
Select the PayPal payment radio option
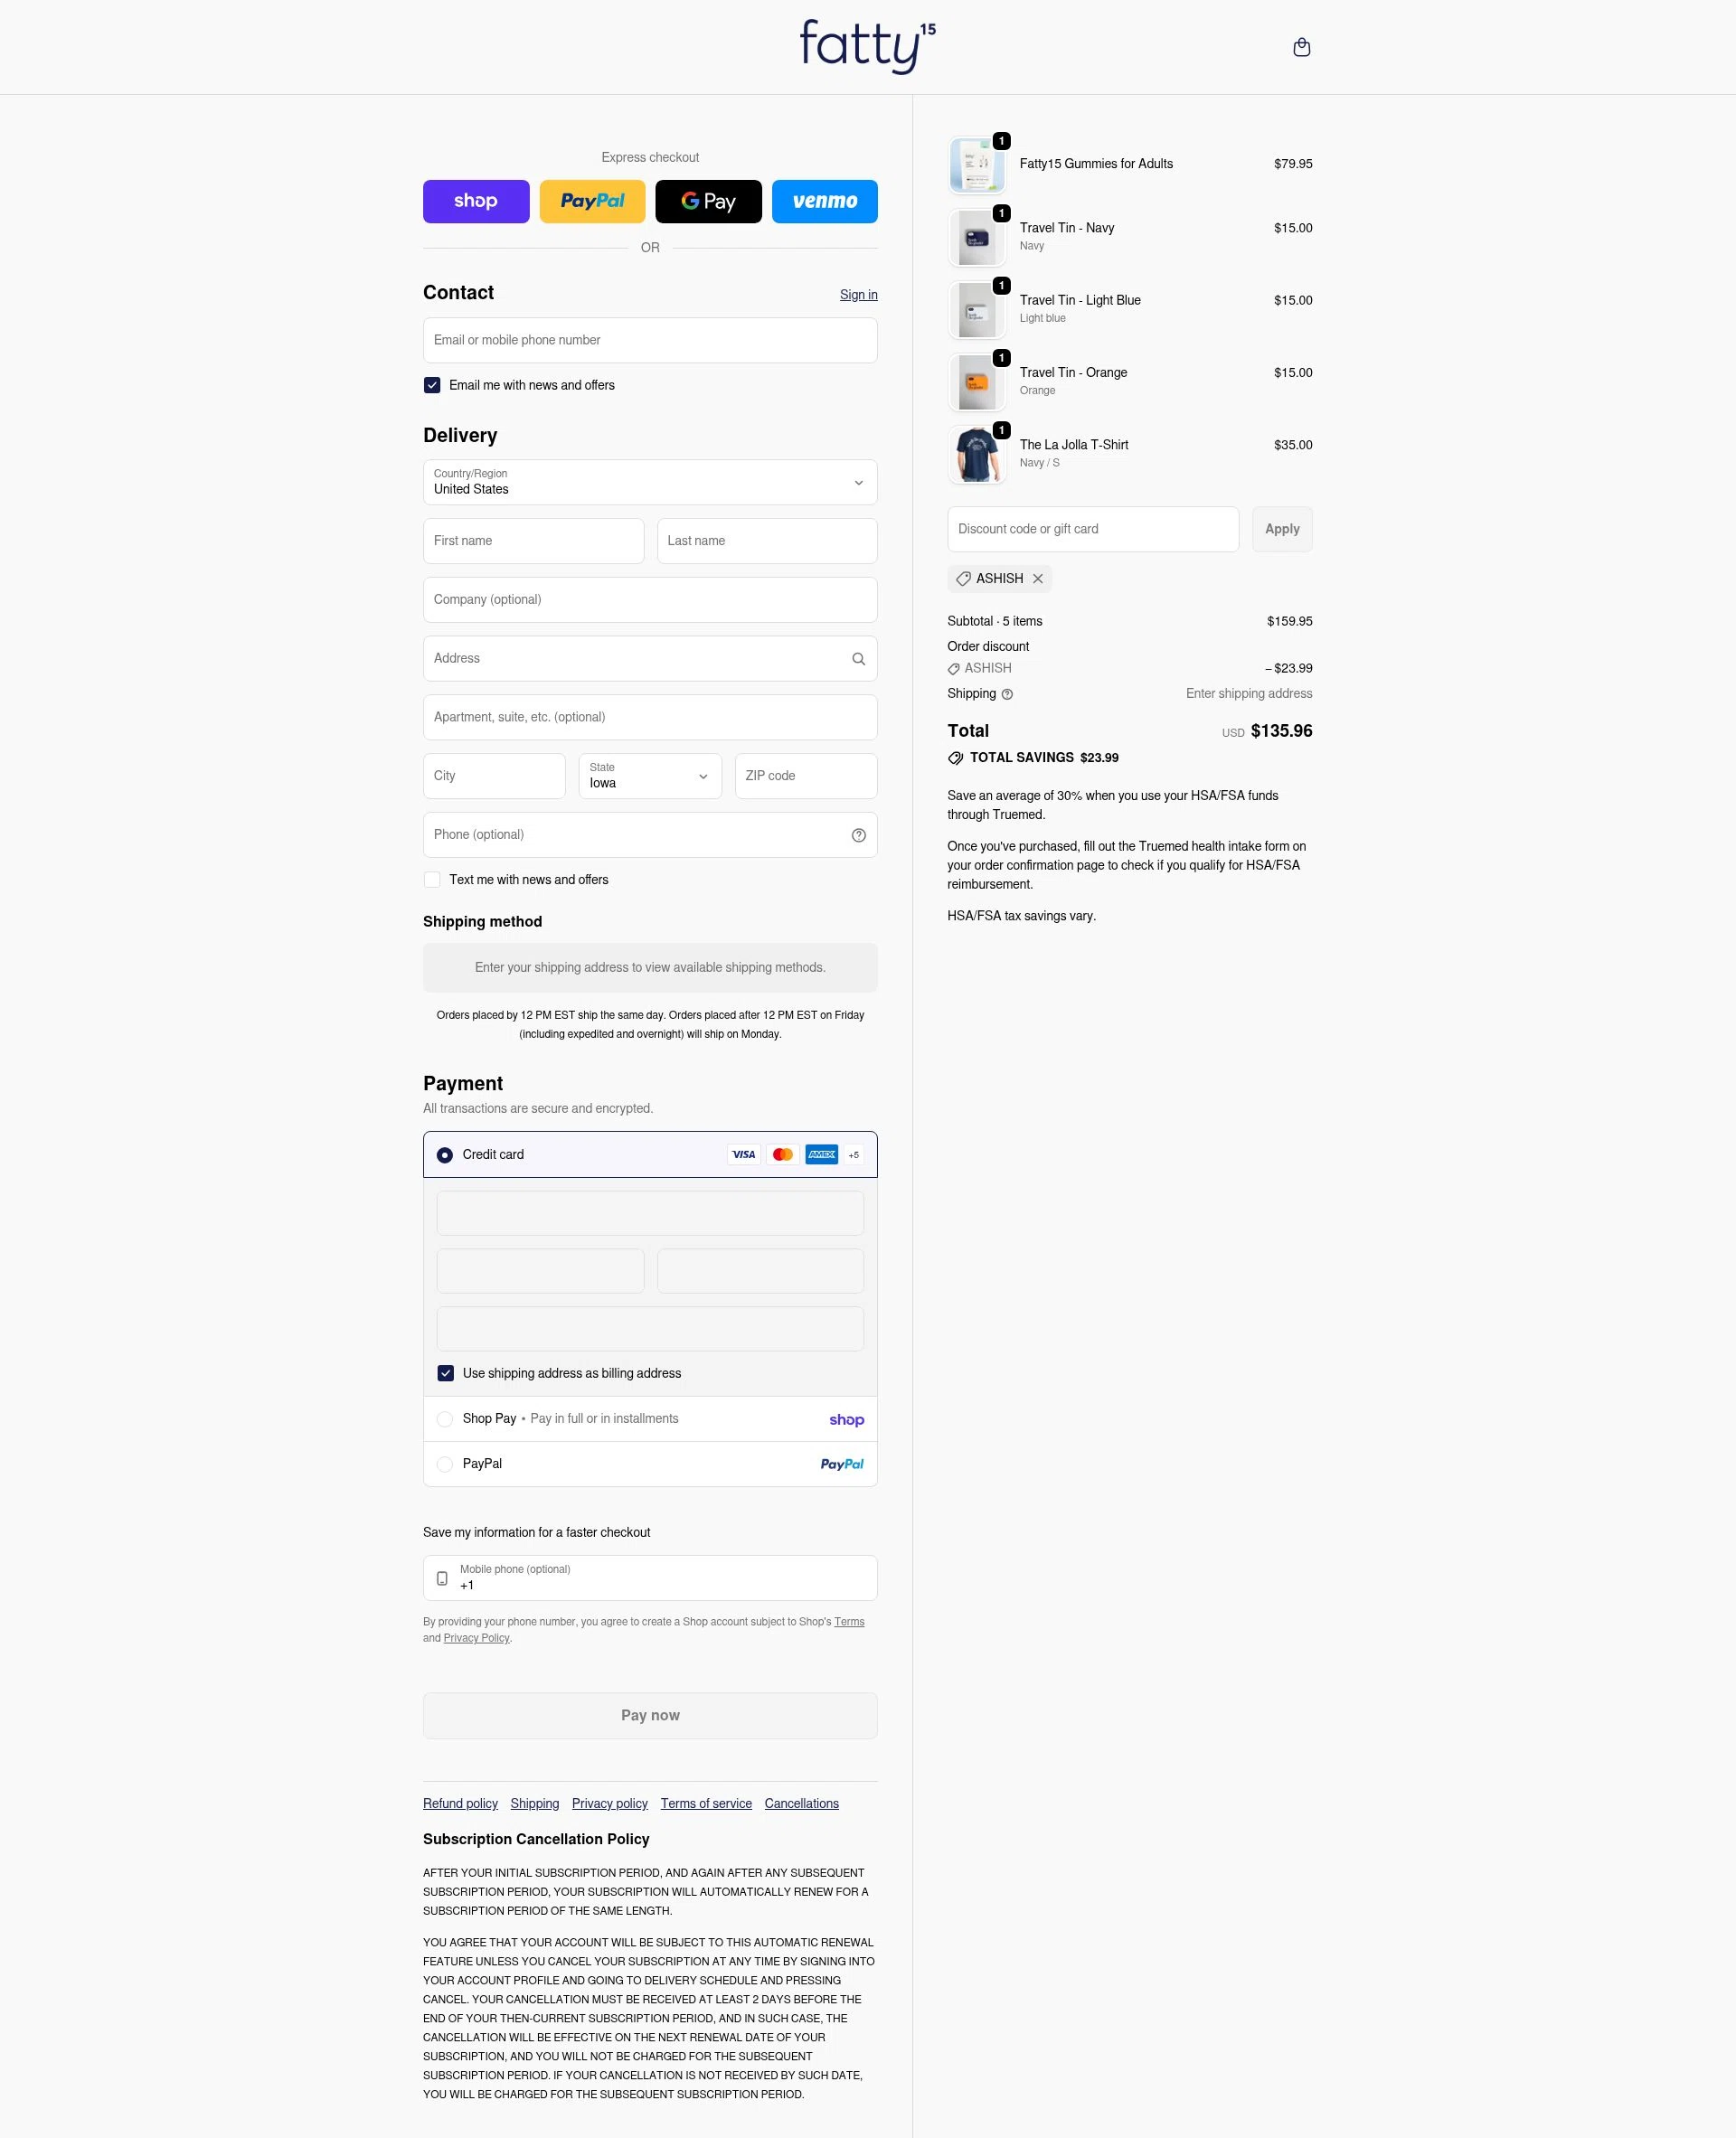click(445, 1464)
